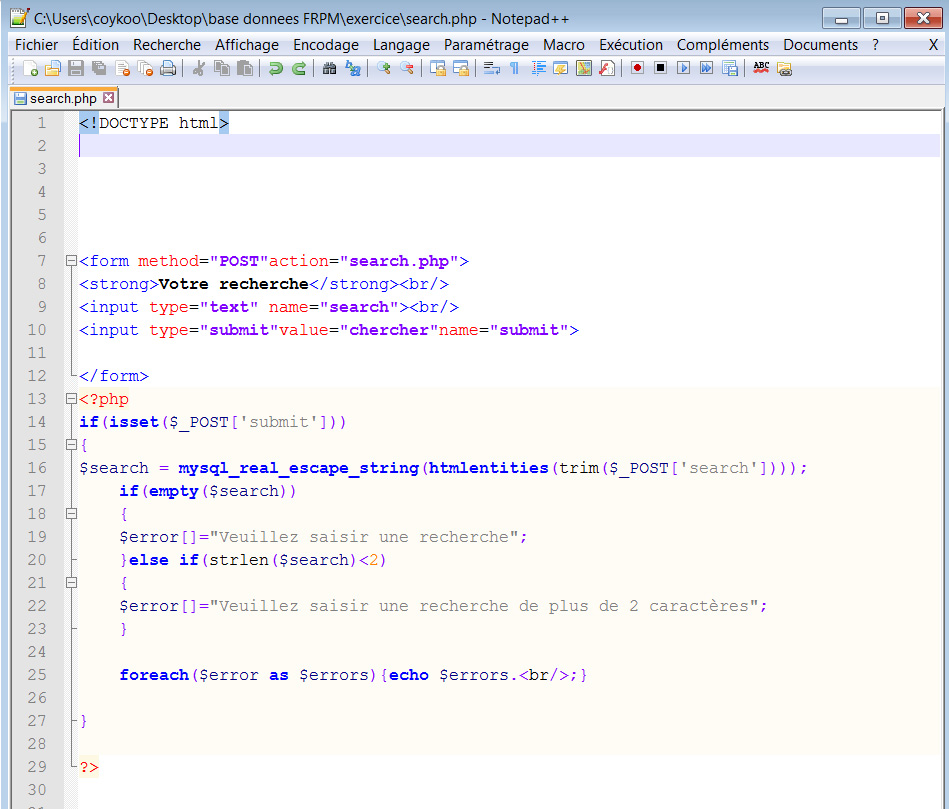Click the Undo arrow icon

point(276,68)
